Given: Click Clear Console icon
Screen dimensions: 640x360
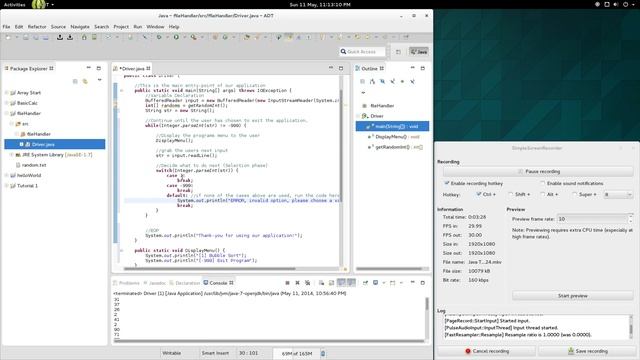Looking at the screenshot, I should click(322, 282).
